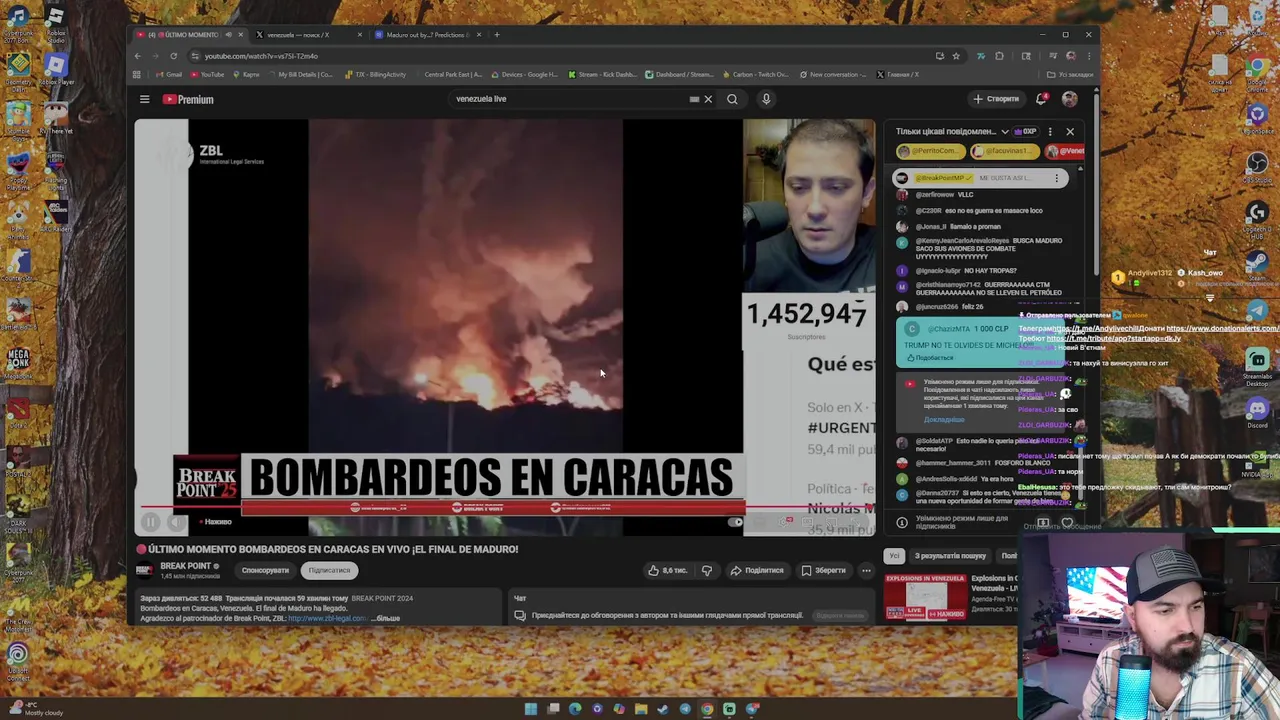1280x720 pixels.
Task: Open 'Carbon - Twitch Ov...' bookmark
Action: coord(755,75)
